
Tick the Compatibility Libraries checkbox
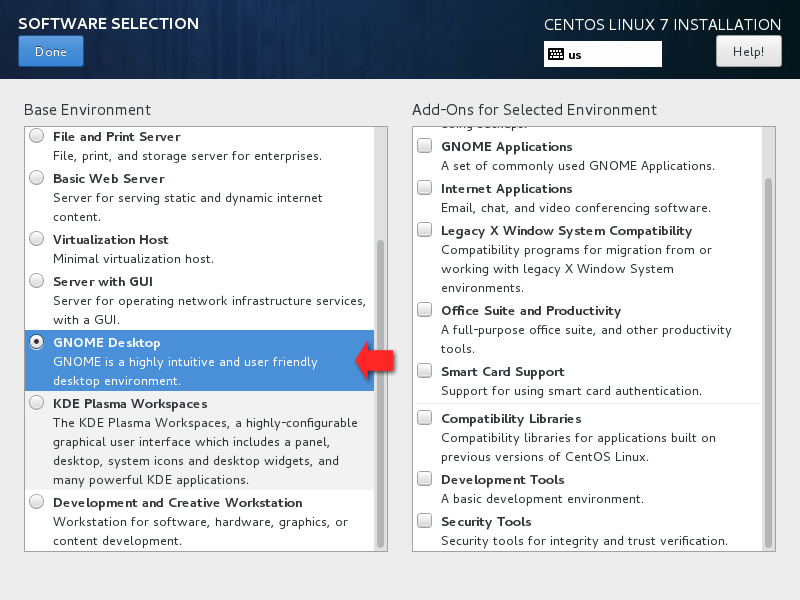click(x=424, y=418)
